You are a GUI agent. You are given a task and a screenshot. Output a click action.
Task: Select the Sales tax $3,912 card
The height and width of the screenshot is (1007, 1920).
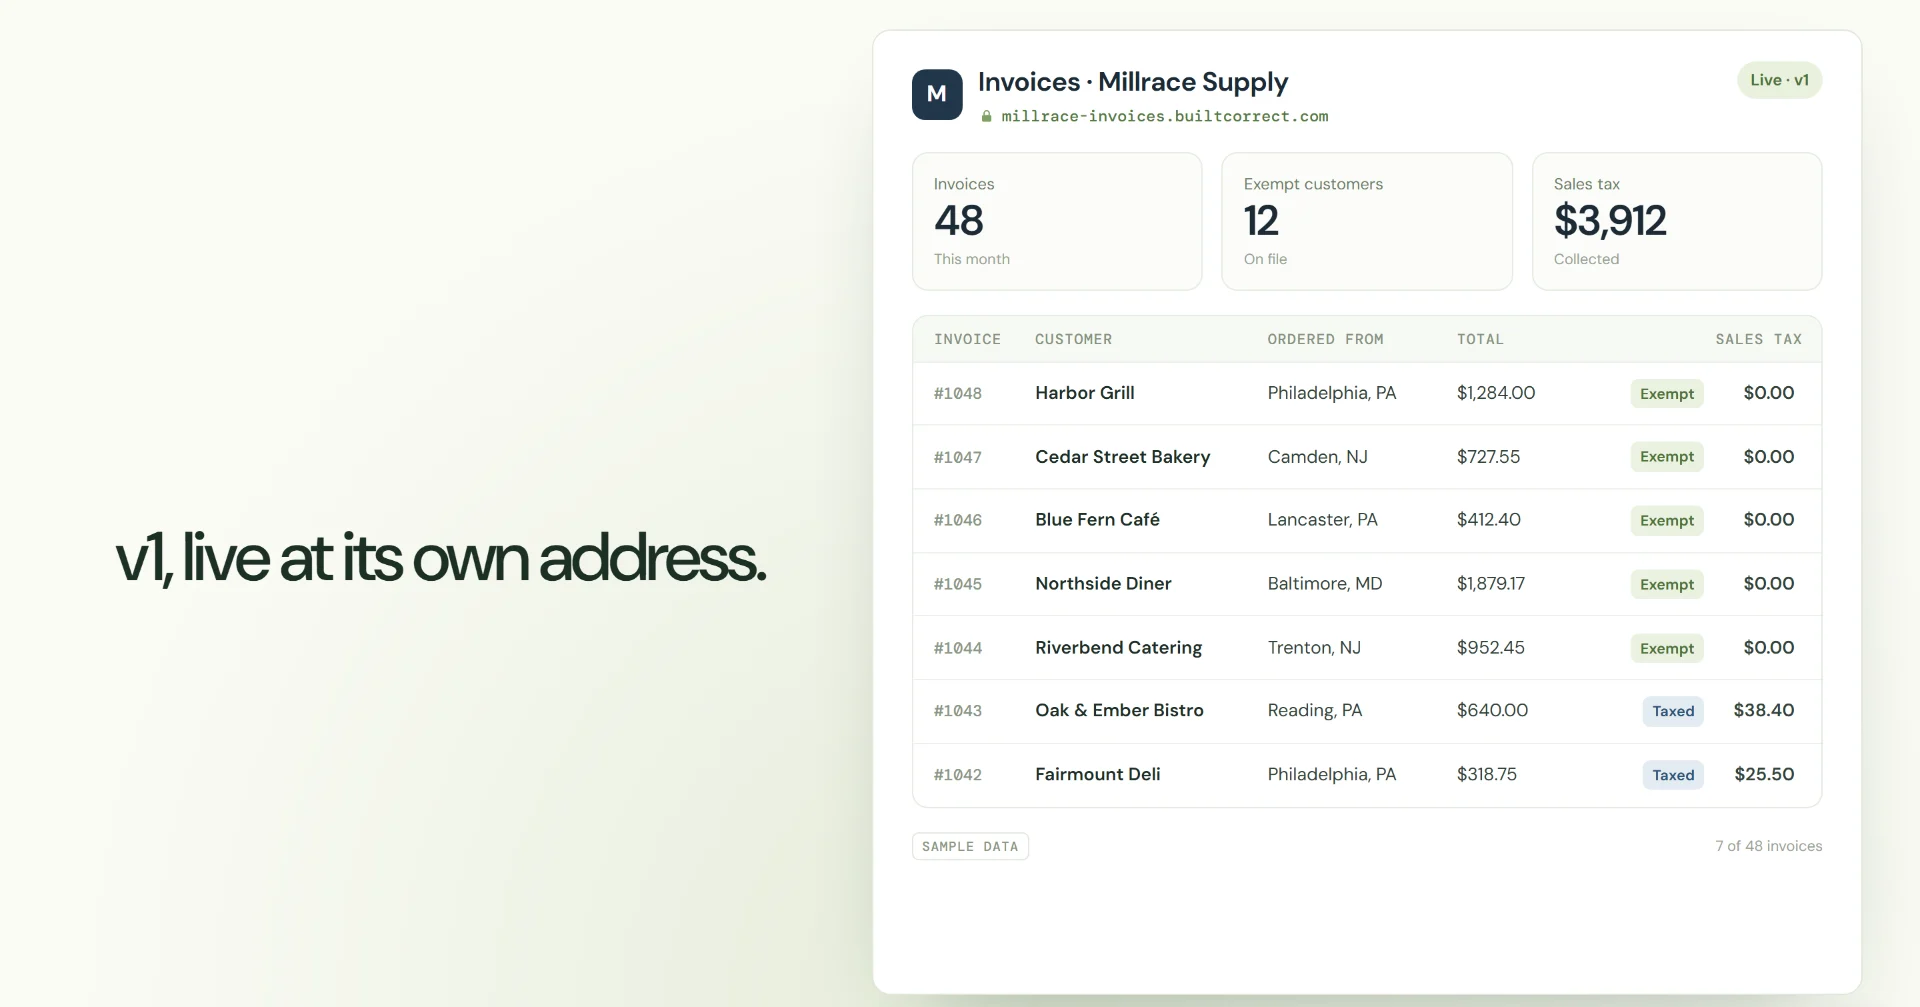click(1677, 221)
